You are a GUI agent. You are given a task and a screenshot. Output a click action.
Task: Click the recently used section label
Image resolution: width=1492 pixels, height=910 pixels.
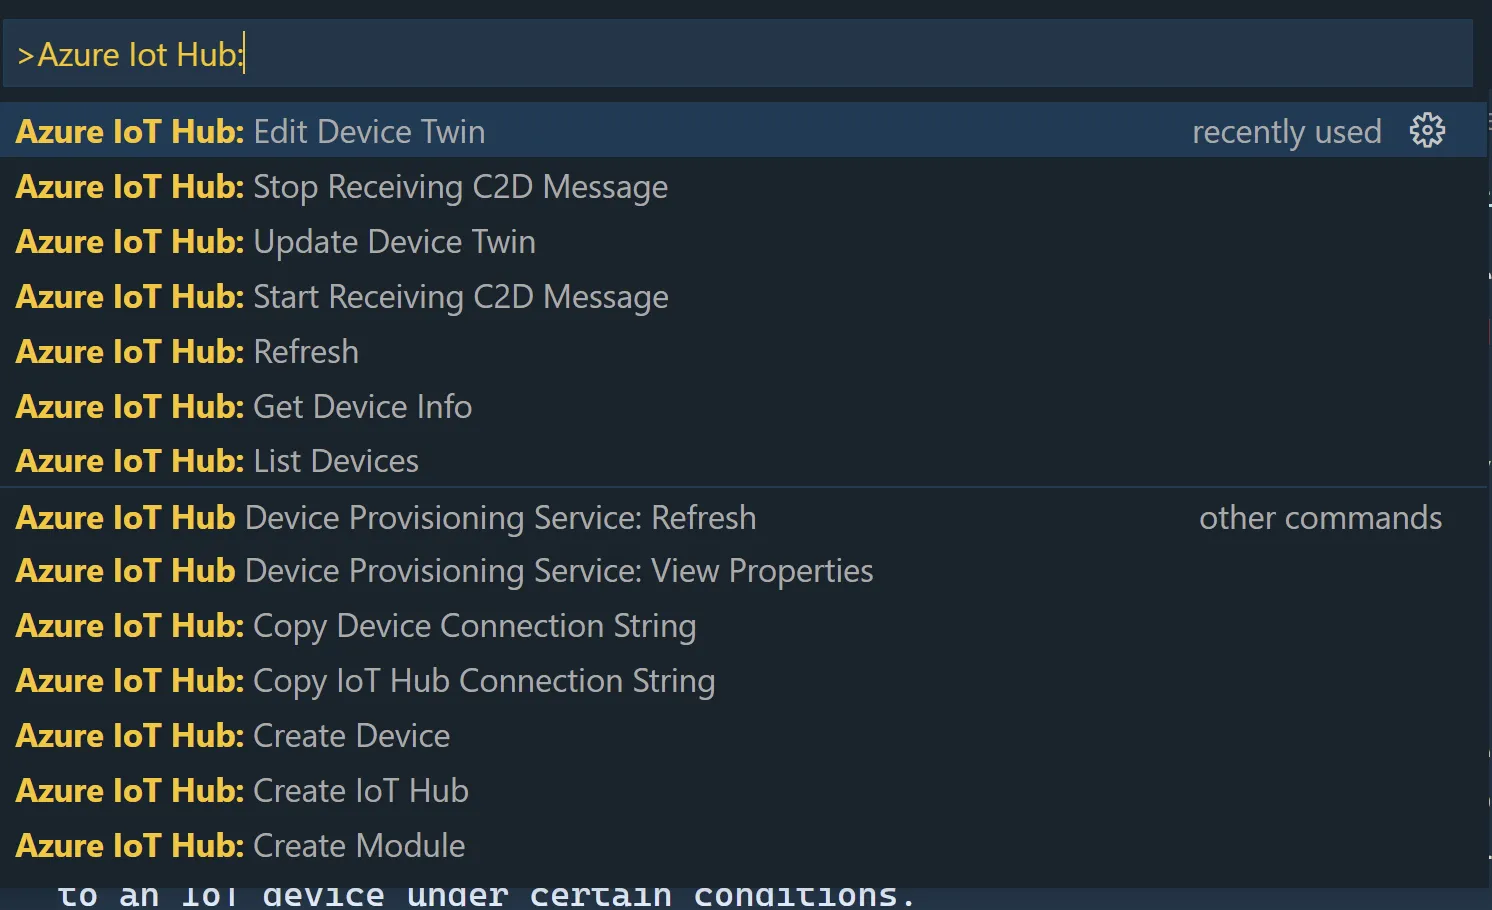point(1287,131)
